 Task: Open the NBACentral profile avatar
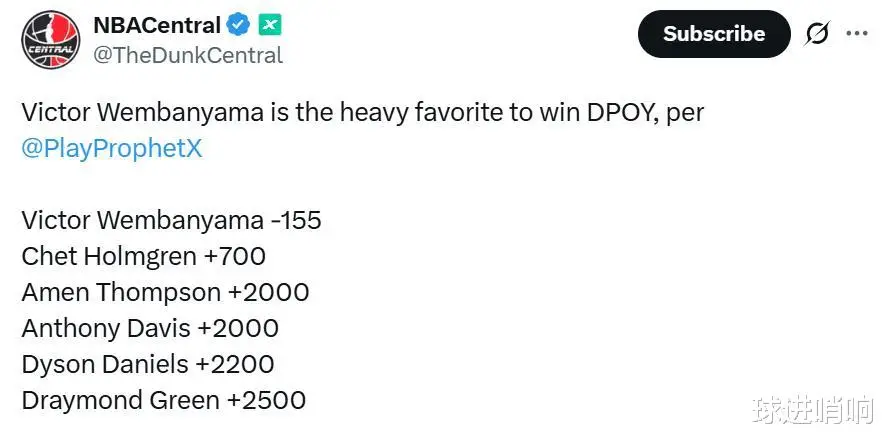pyautogui.click(x=50, y=39)
